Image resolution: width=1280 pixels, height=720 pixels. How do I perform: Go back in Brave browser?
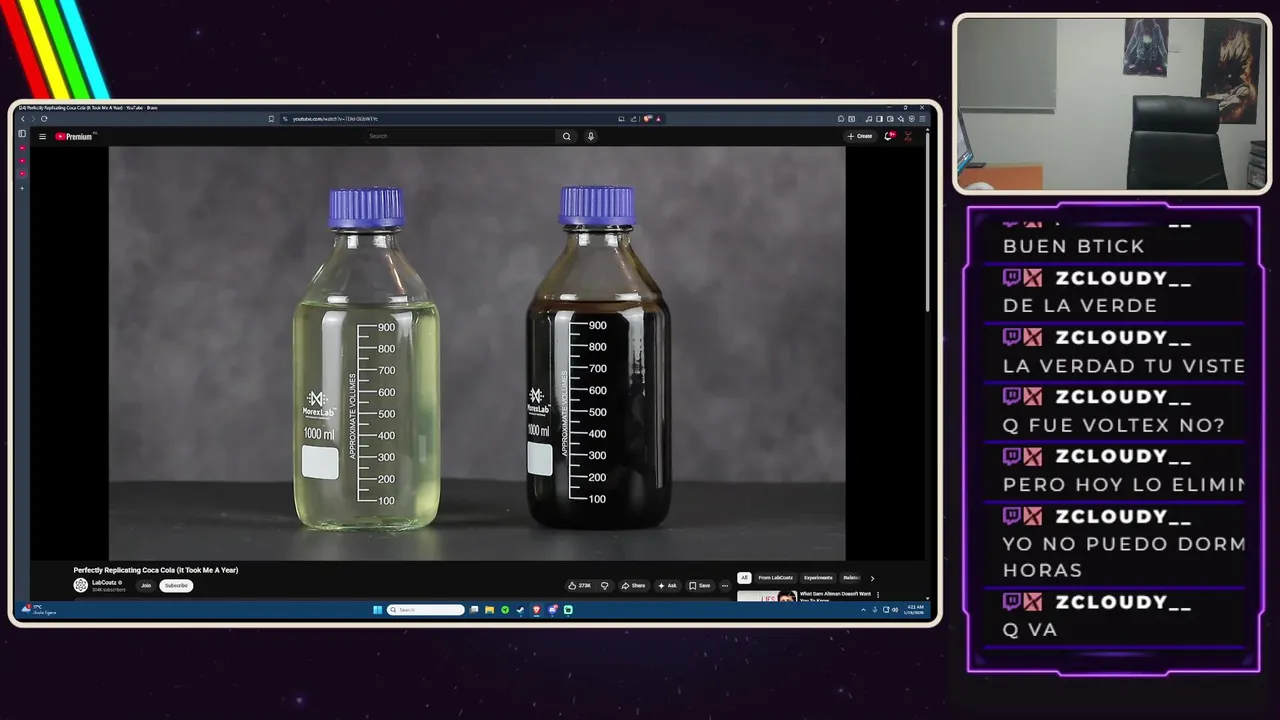click(x=22, y=119)
